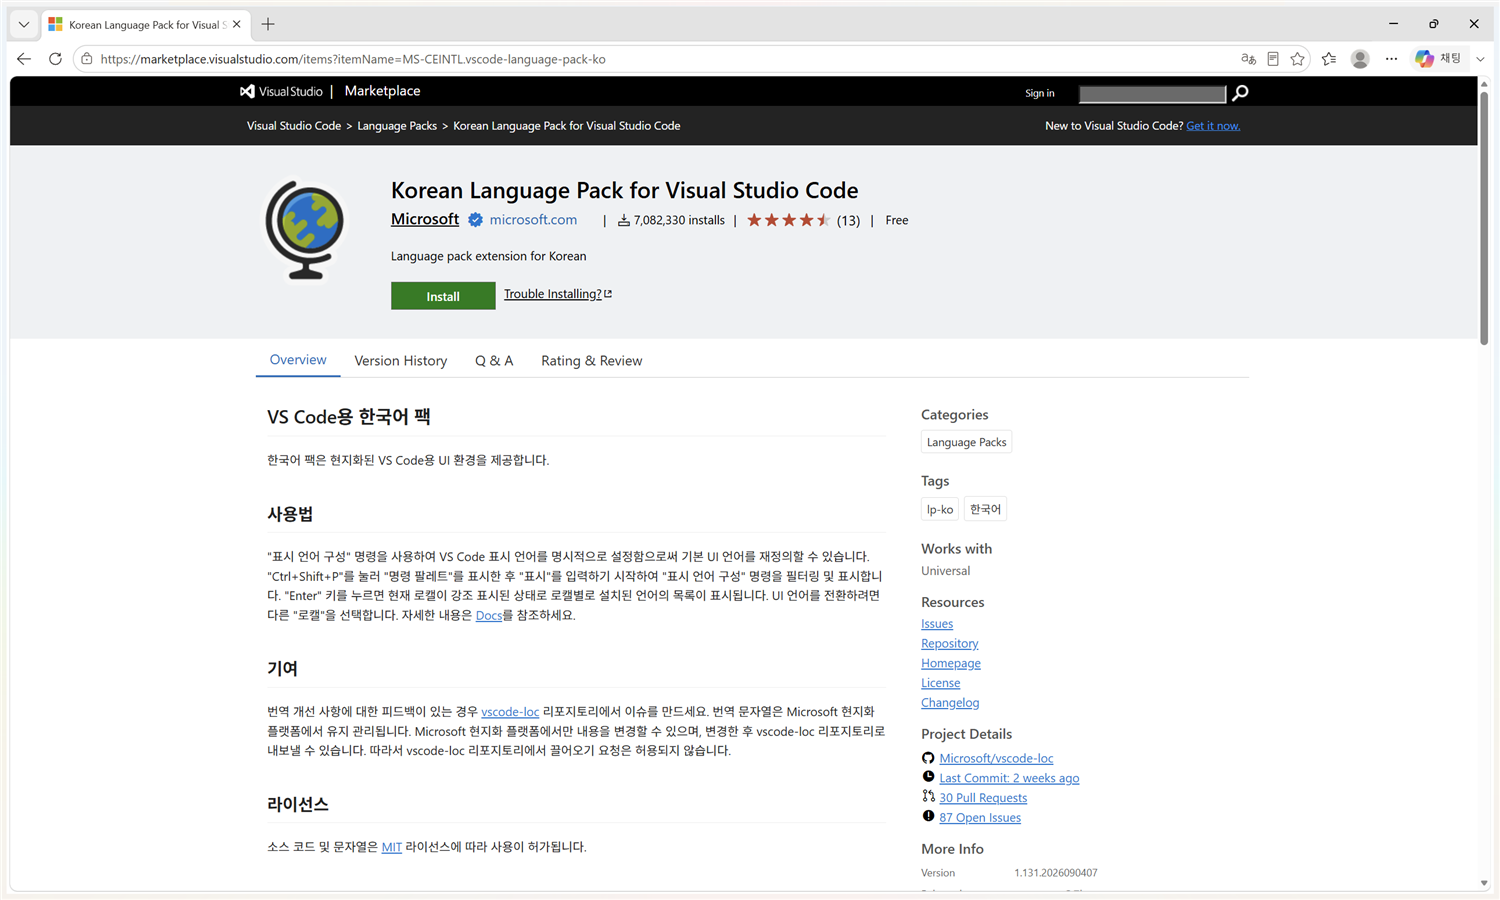This screenshot has width=1500, height=900.
Task: Click the Visual Studio logo
Action: tap(281, 91)
